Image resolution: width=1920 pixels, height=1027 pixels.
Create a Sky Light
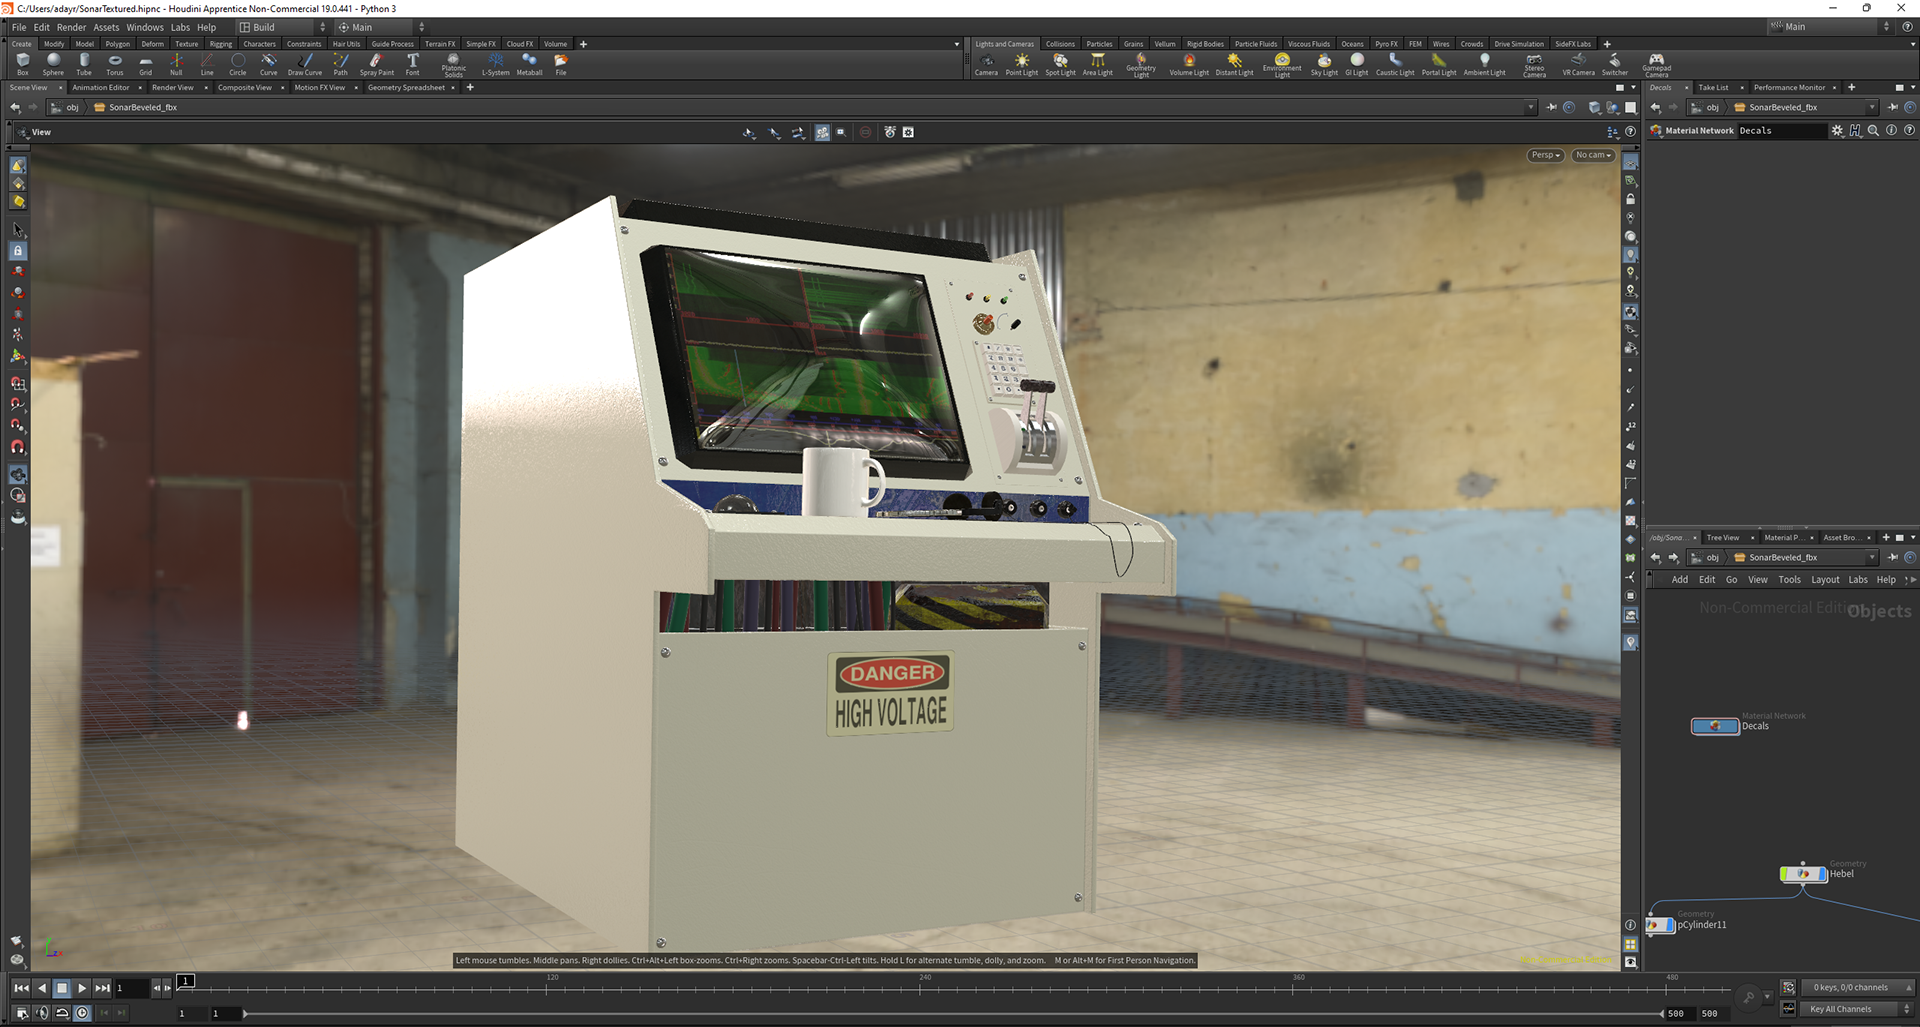click(x=1324, y=64)
